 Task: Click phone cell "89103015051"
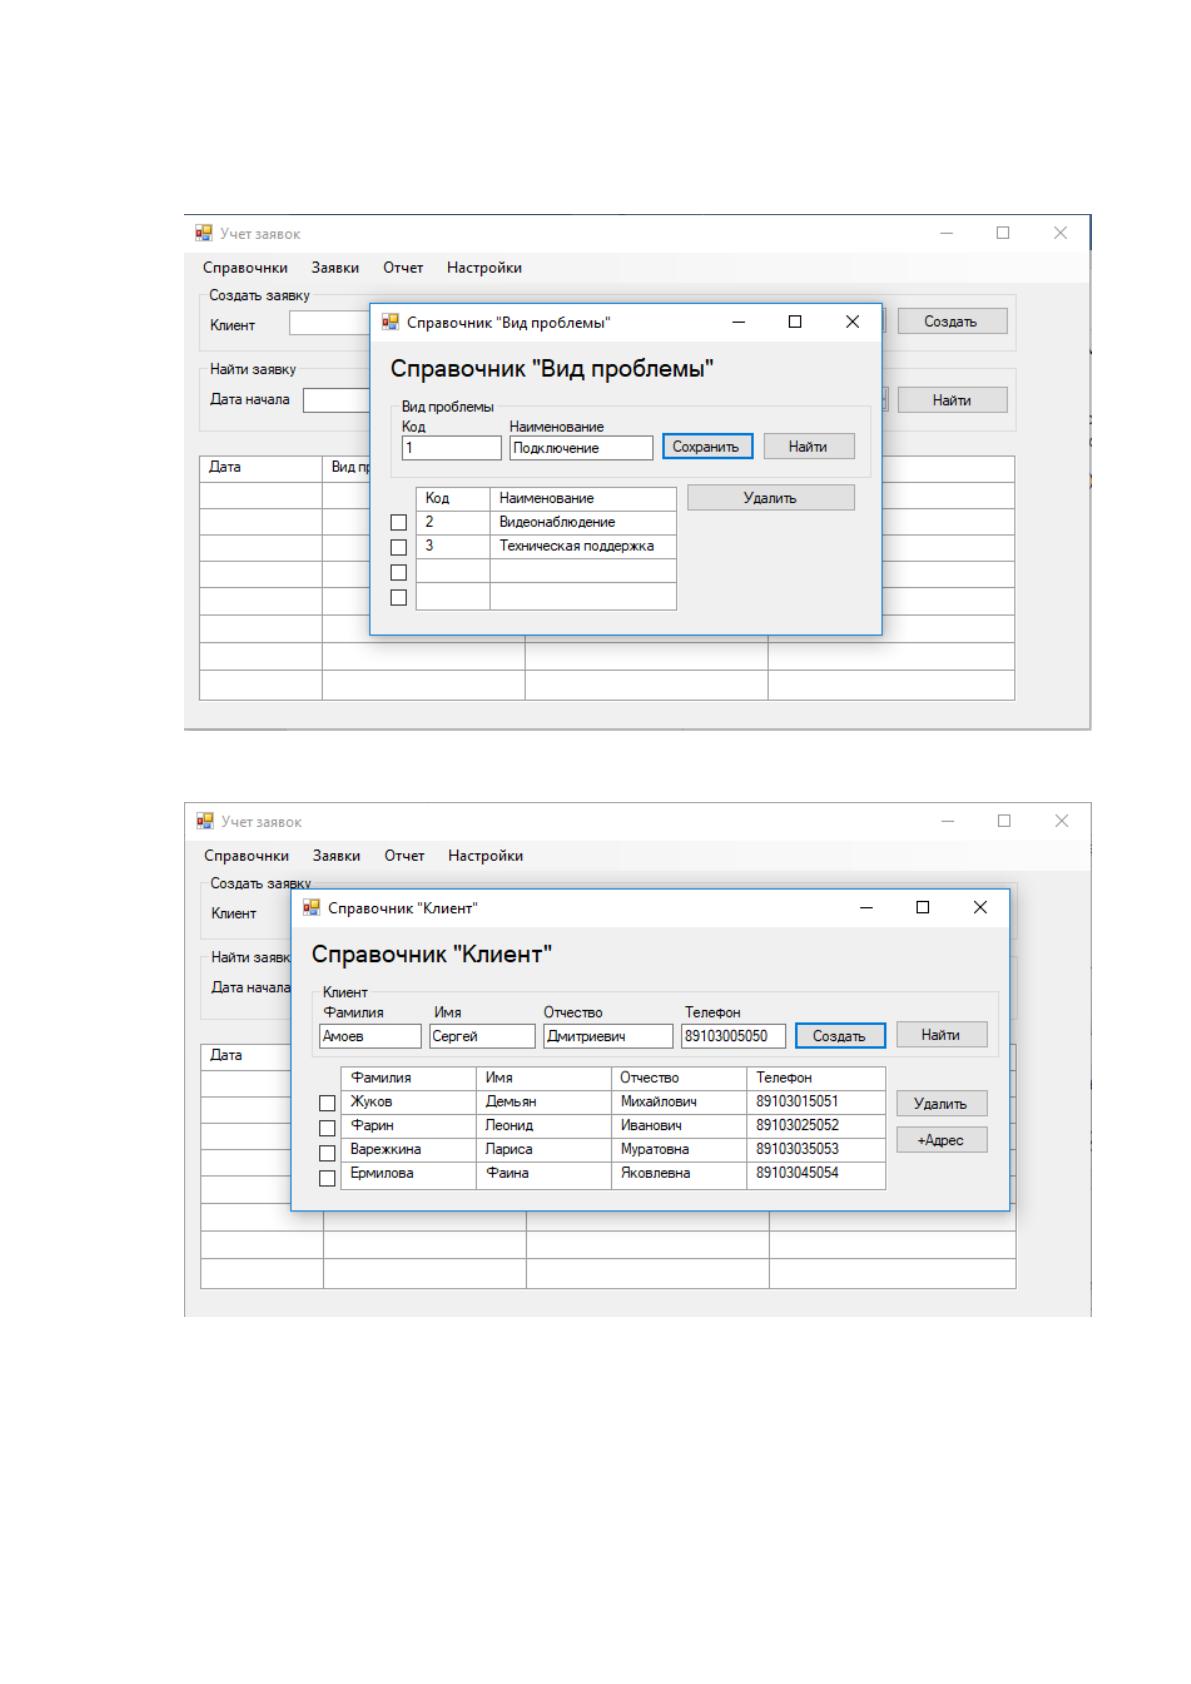point(816,1101)
